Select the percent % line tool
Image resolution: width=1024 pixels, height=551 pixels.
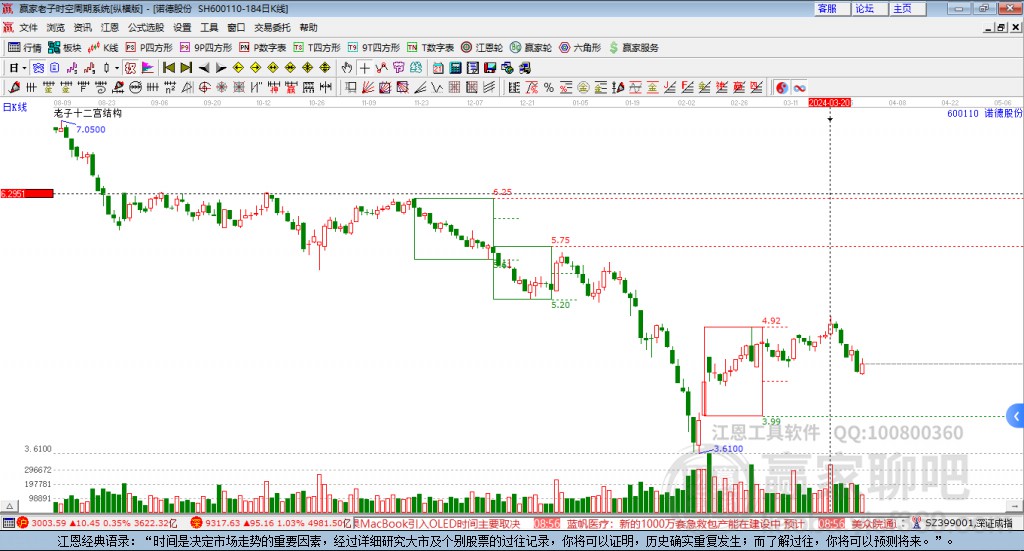[x=549, y=87]
